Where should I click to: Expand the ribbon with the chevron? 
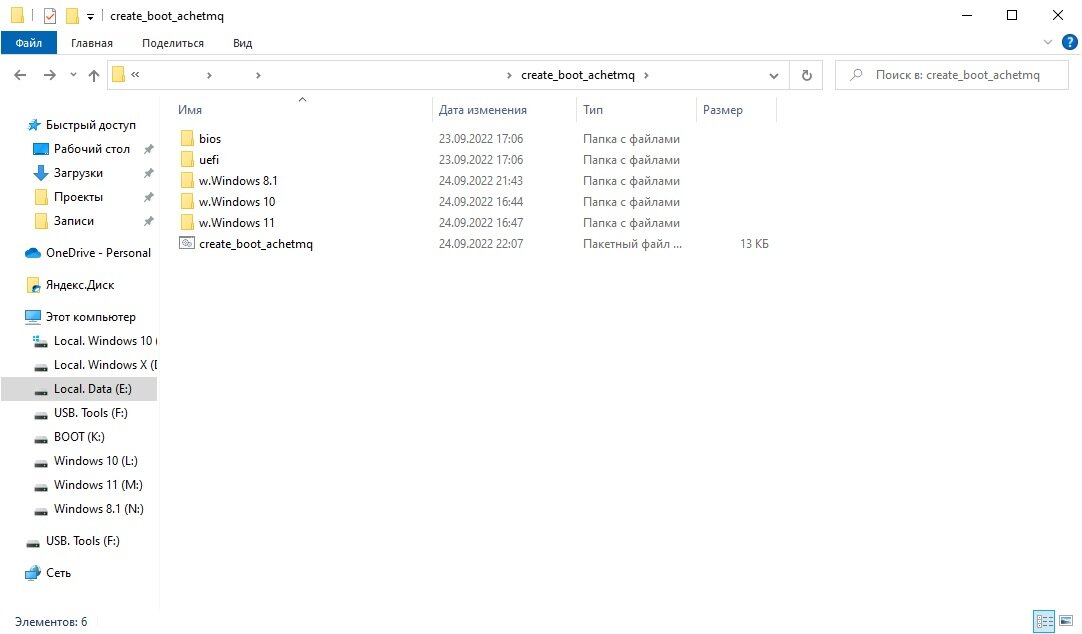[1048, 43]
